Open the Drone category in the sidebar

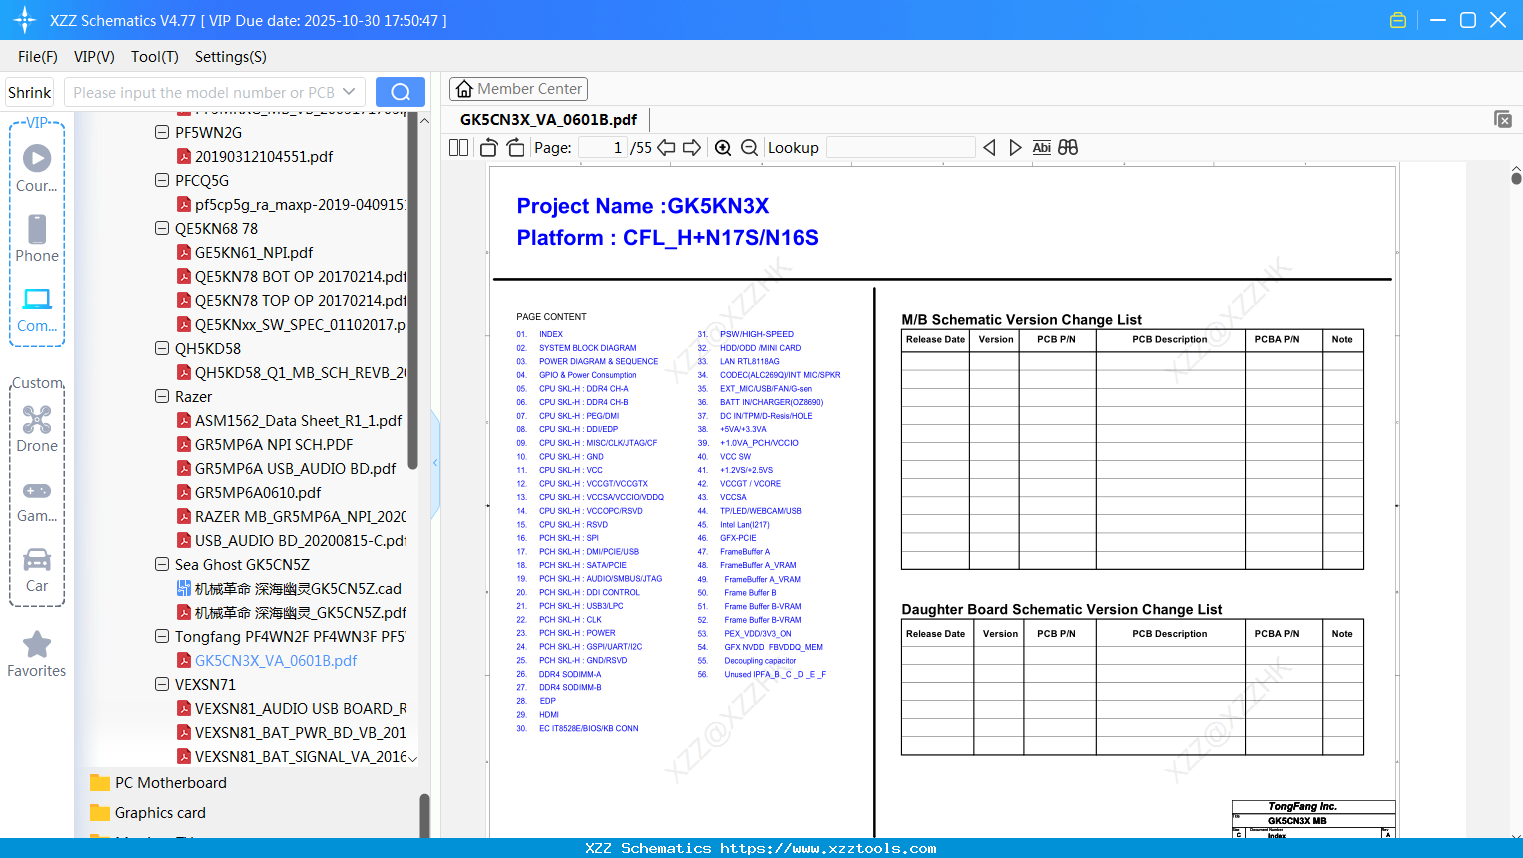click(37, 428)
